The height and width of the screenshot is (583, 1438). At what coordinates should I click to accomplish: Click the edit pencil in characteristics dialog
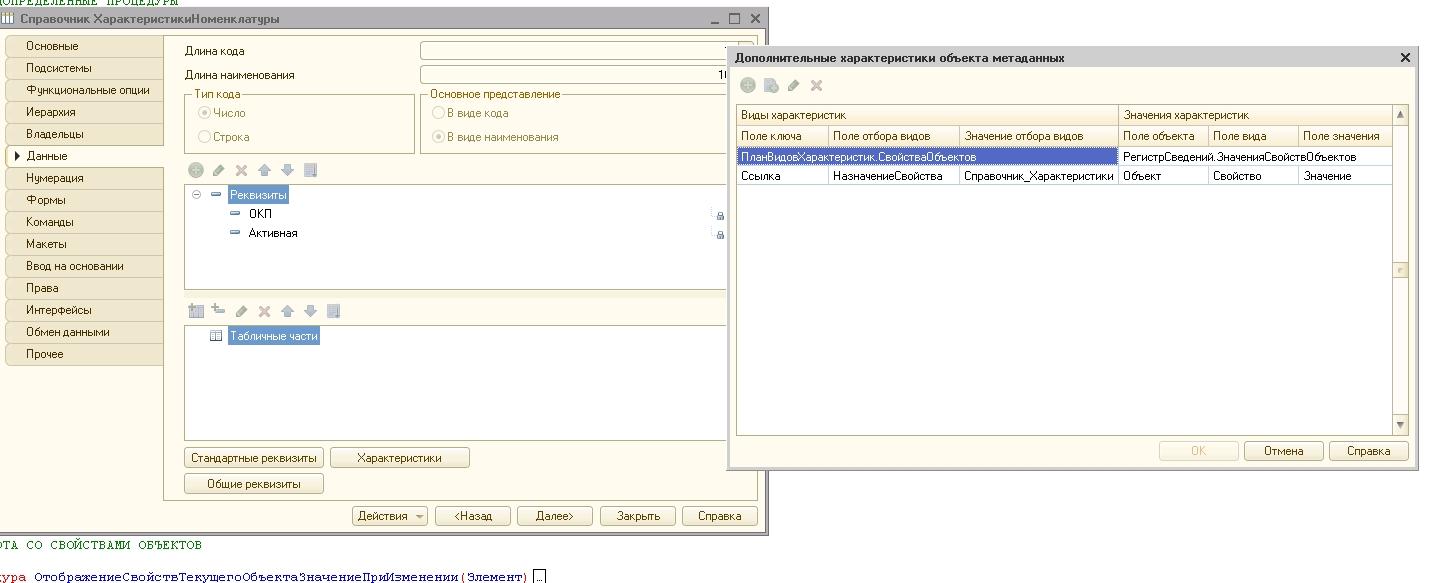[794, 86]
